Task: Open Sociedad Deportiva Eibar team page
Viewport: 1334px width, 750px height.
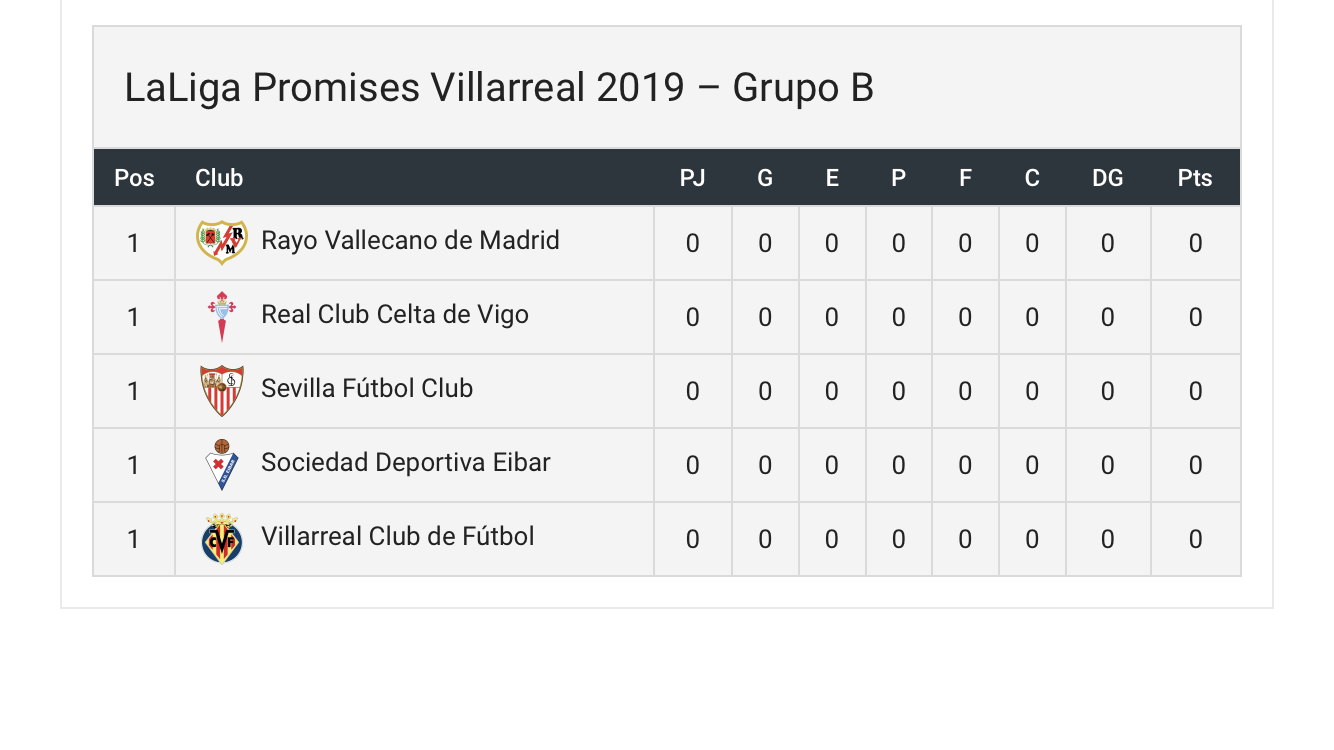Action: point(406,463)
